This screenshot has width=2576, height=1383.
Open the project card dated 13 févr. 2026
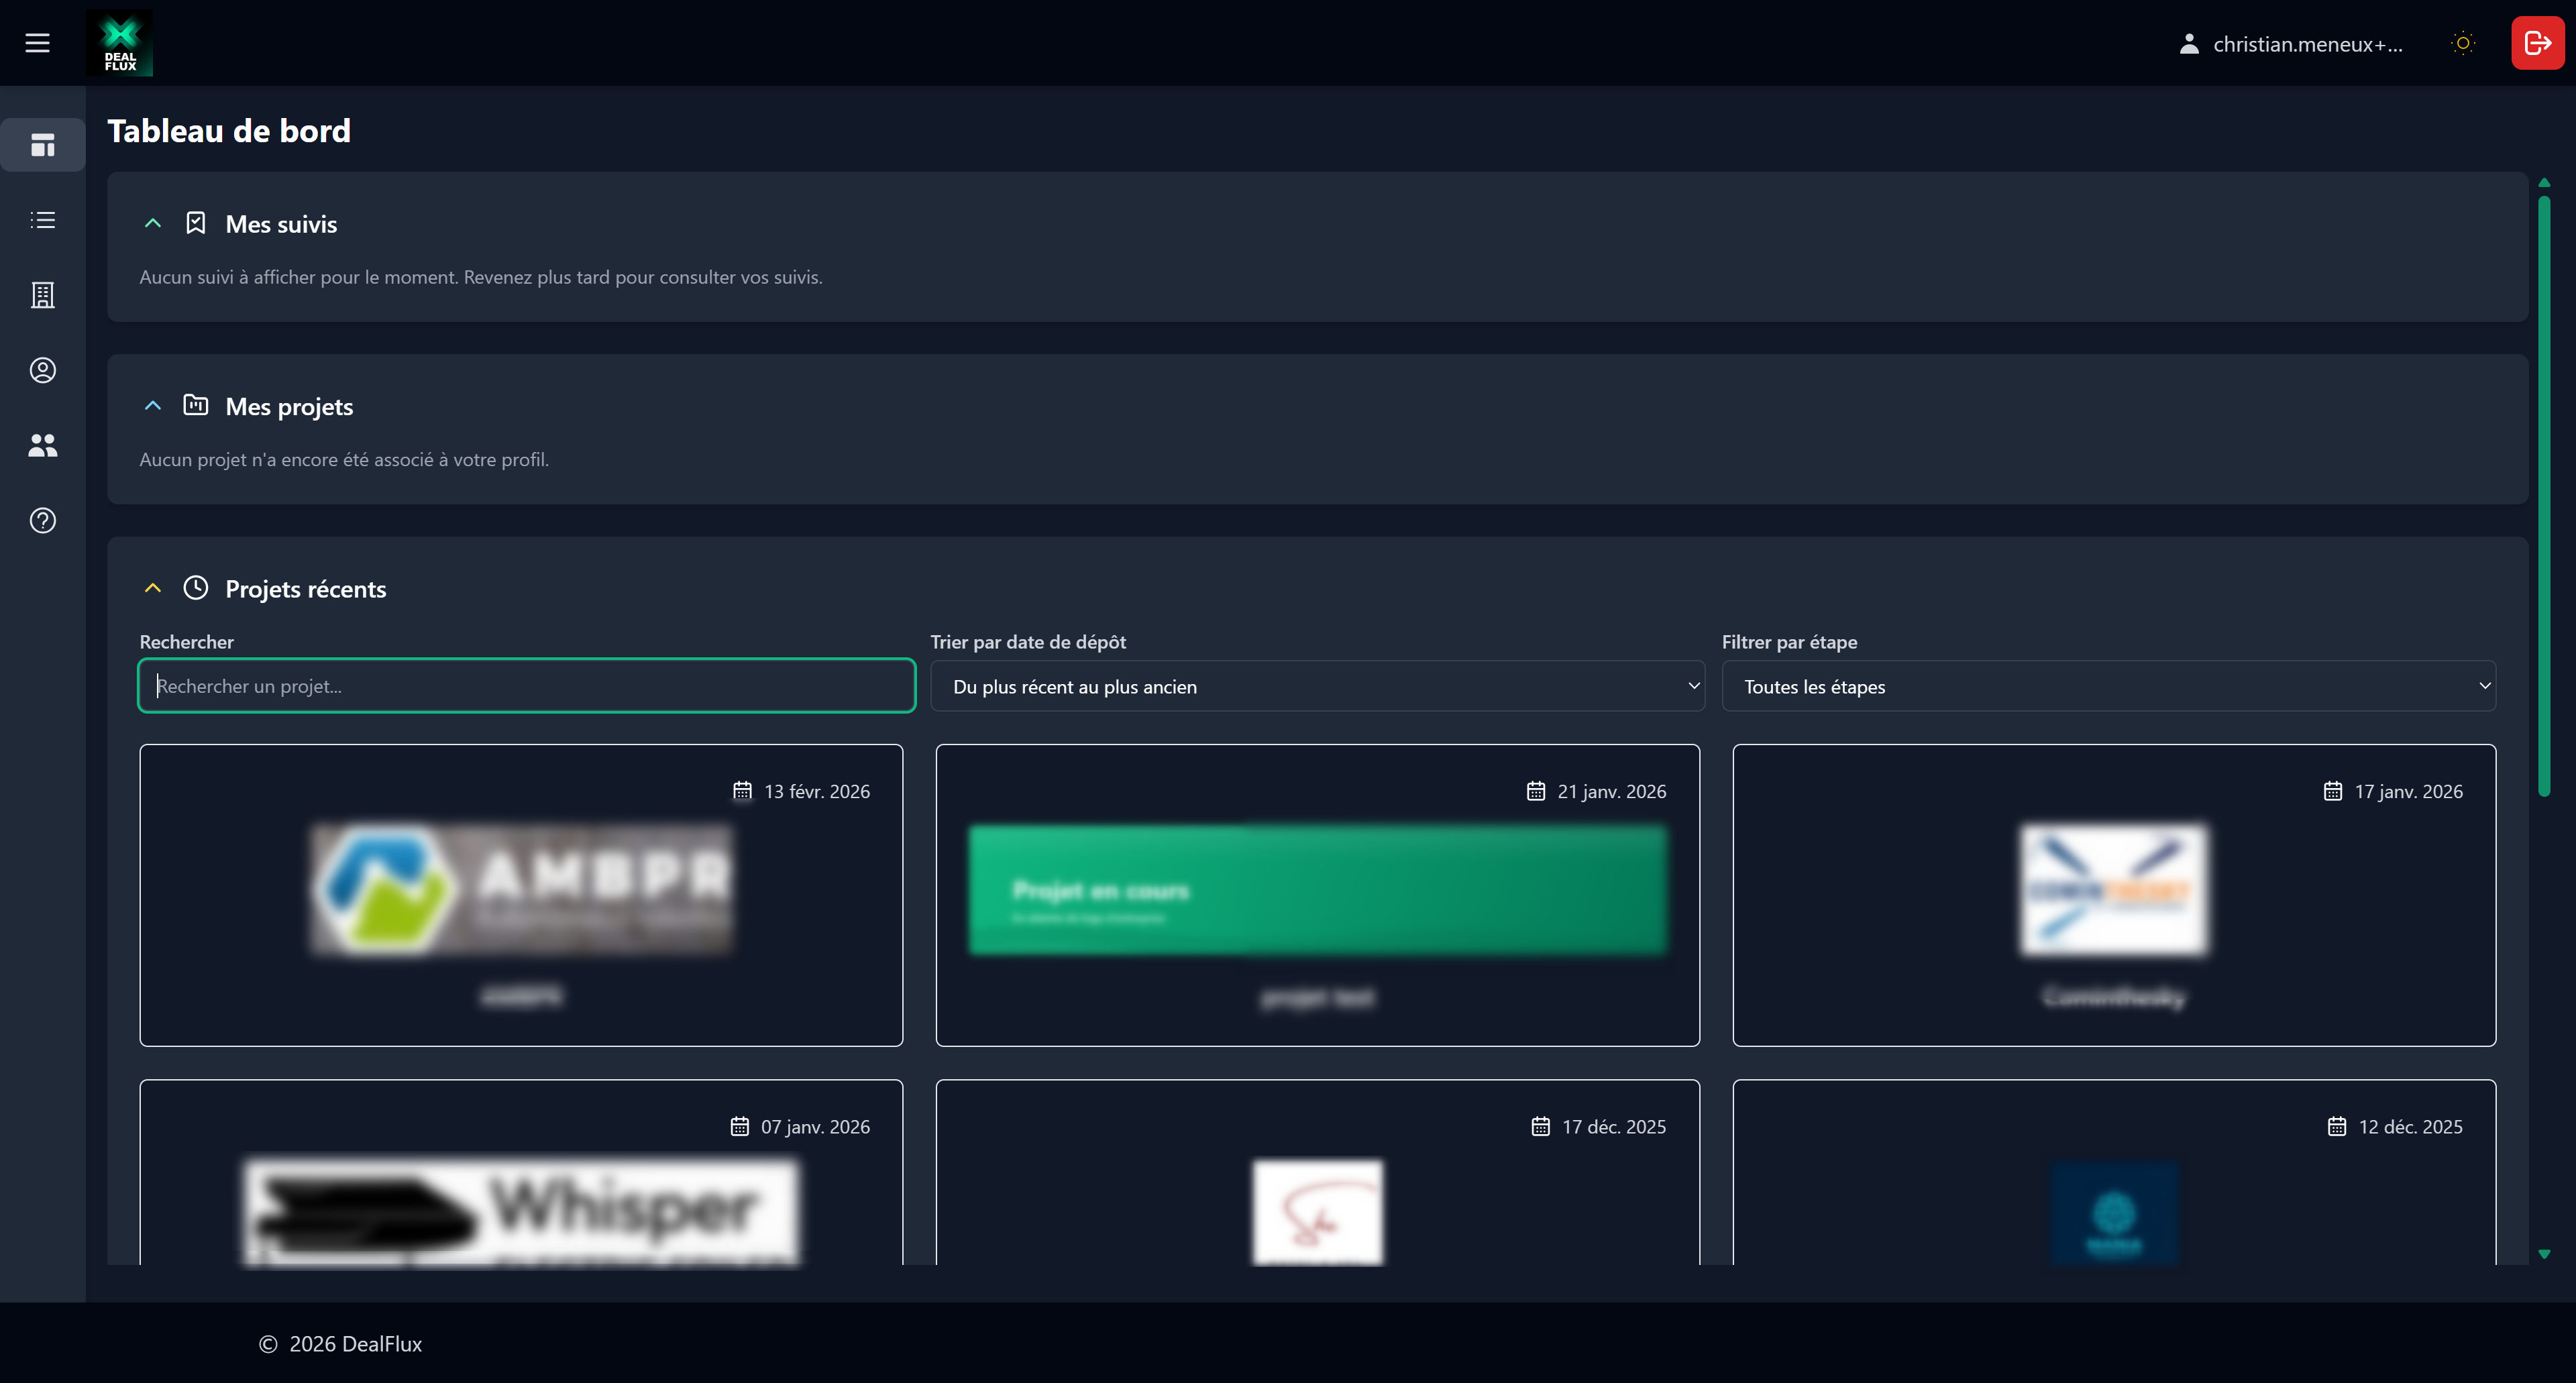[521, 894]
